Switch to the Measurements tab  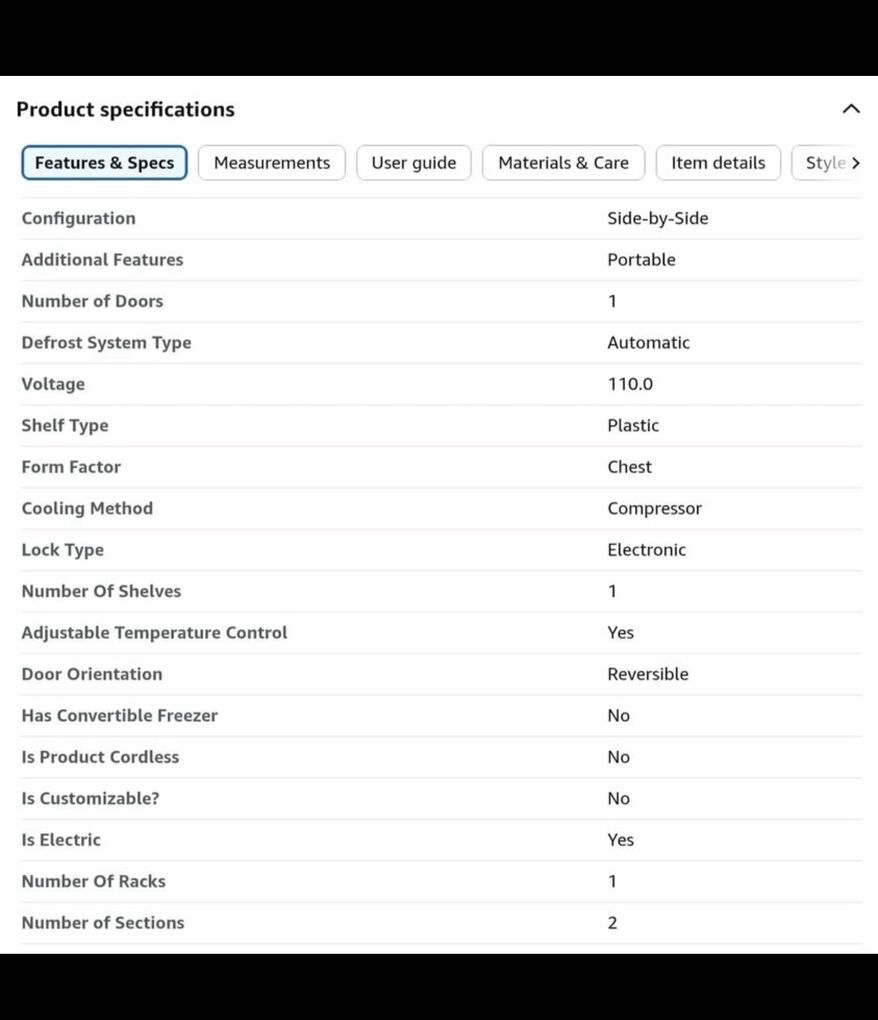[271, 163]
